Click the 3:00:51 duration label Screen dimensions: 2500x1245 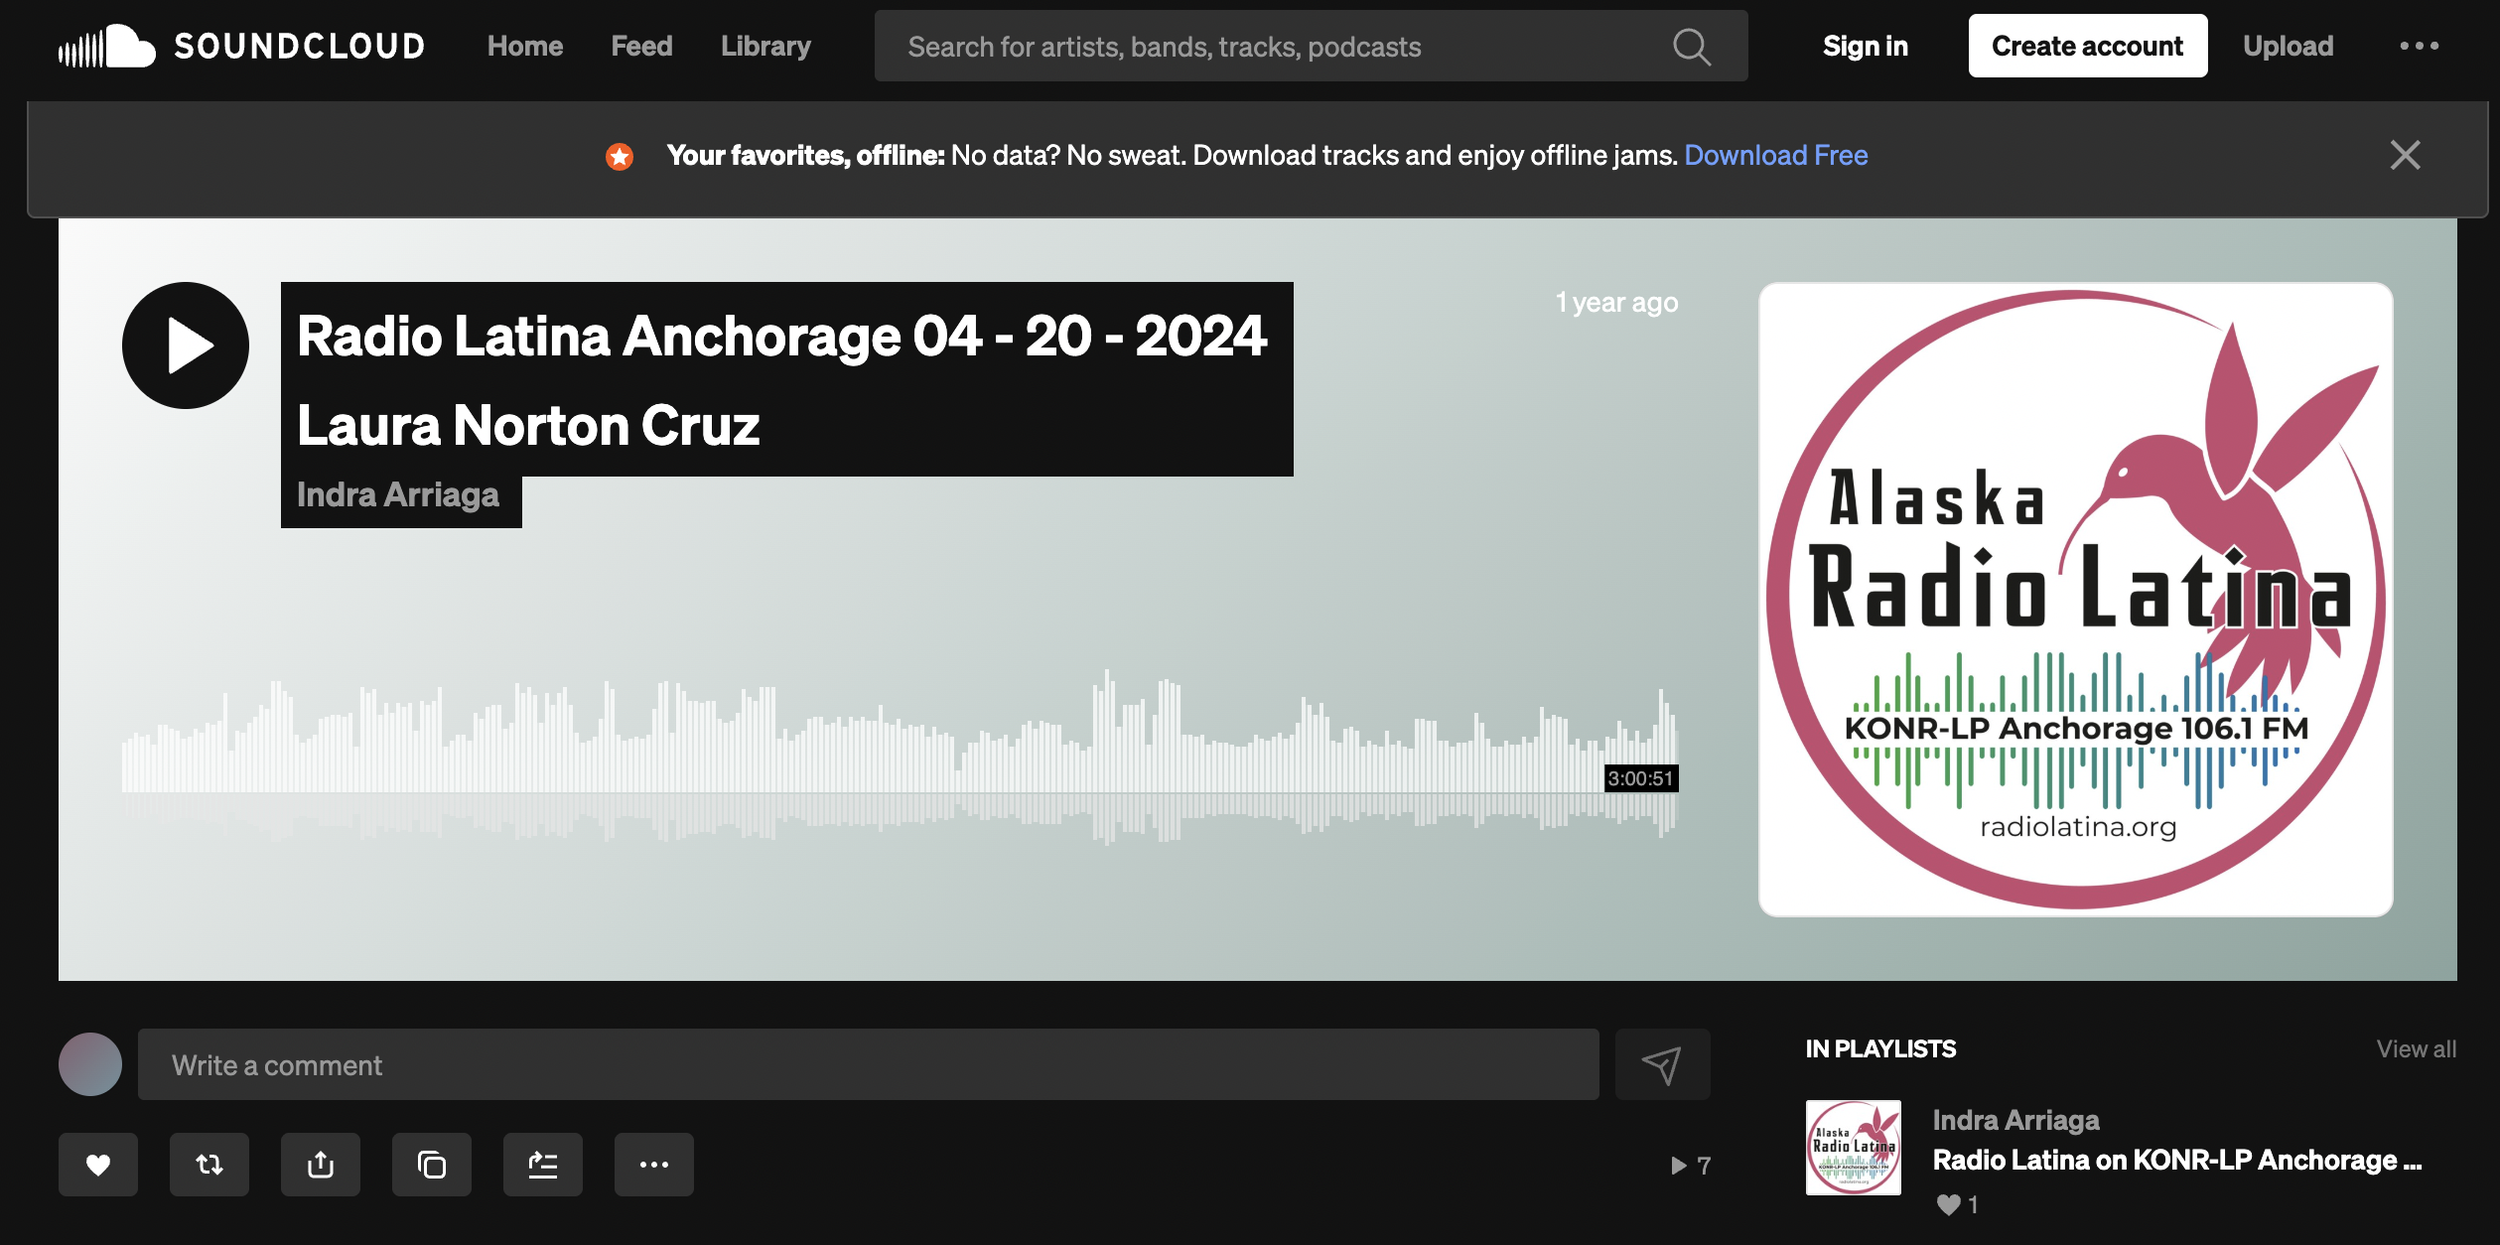(x=1641, y=778)
